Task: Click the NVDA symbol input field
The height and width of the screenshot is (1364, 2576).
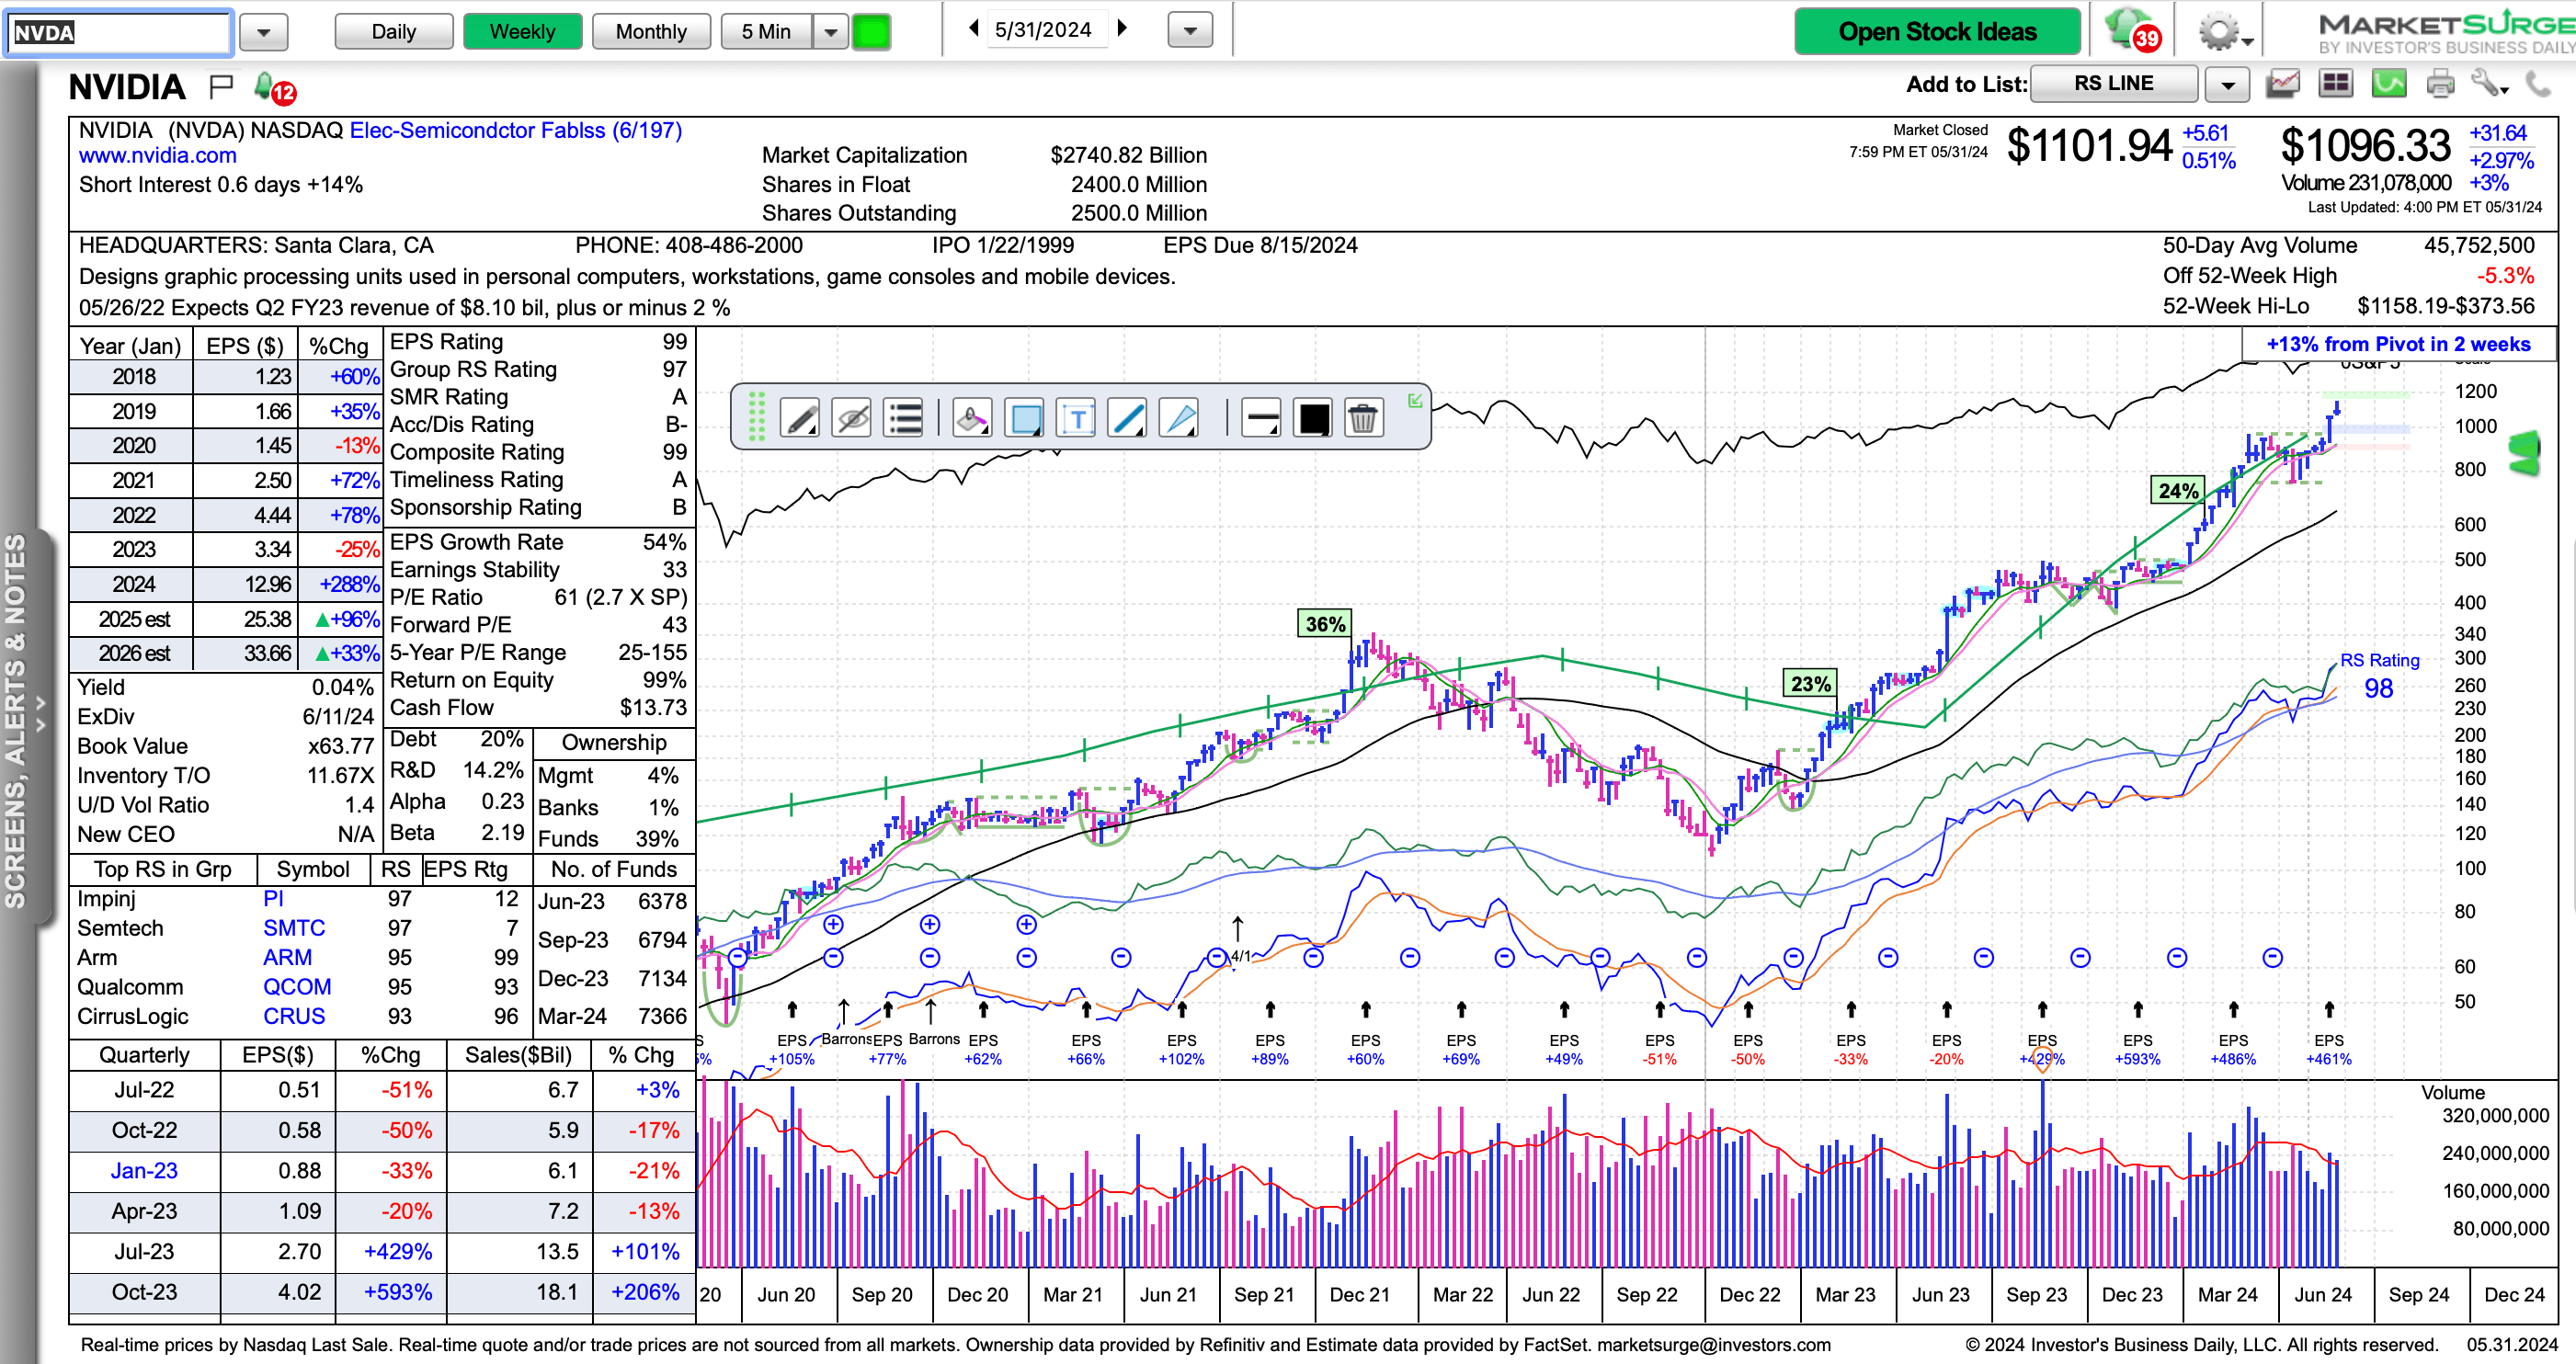Action: coord(118,32)
